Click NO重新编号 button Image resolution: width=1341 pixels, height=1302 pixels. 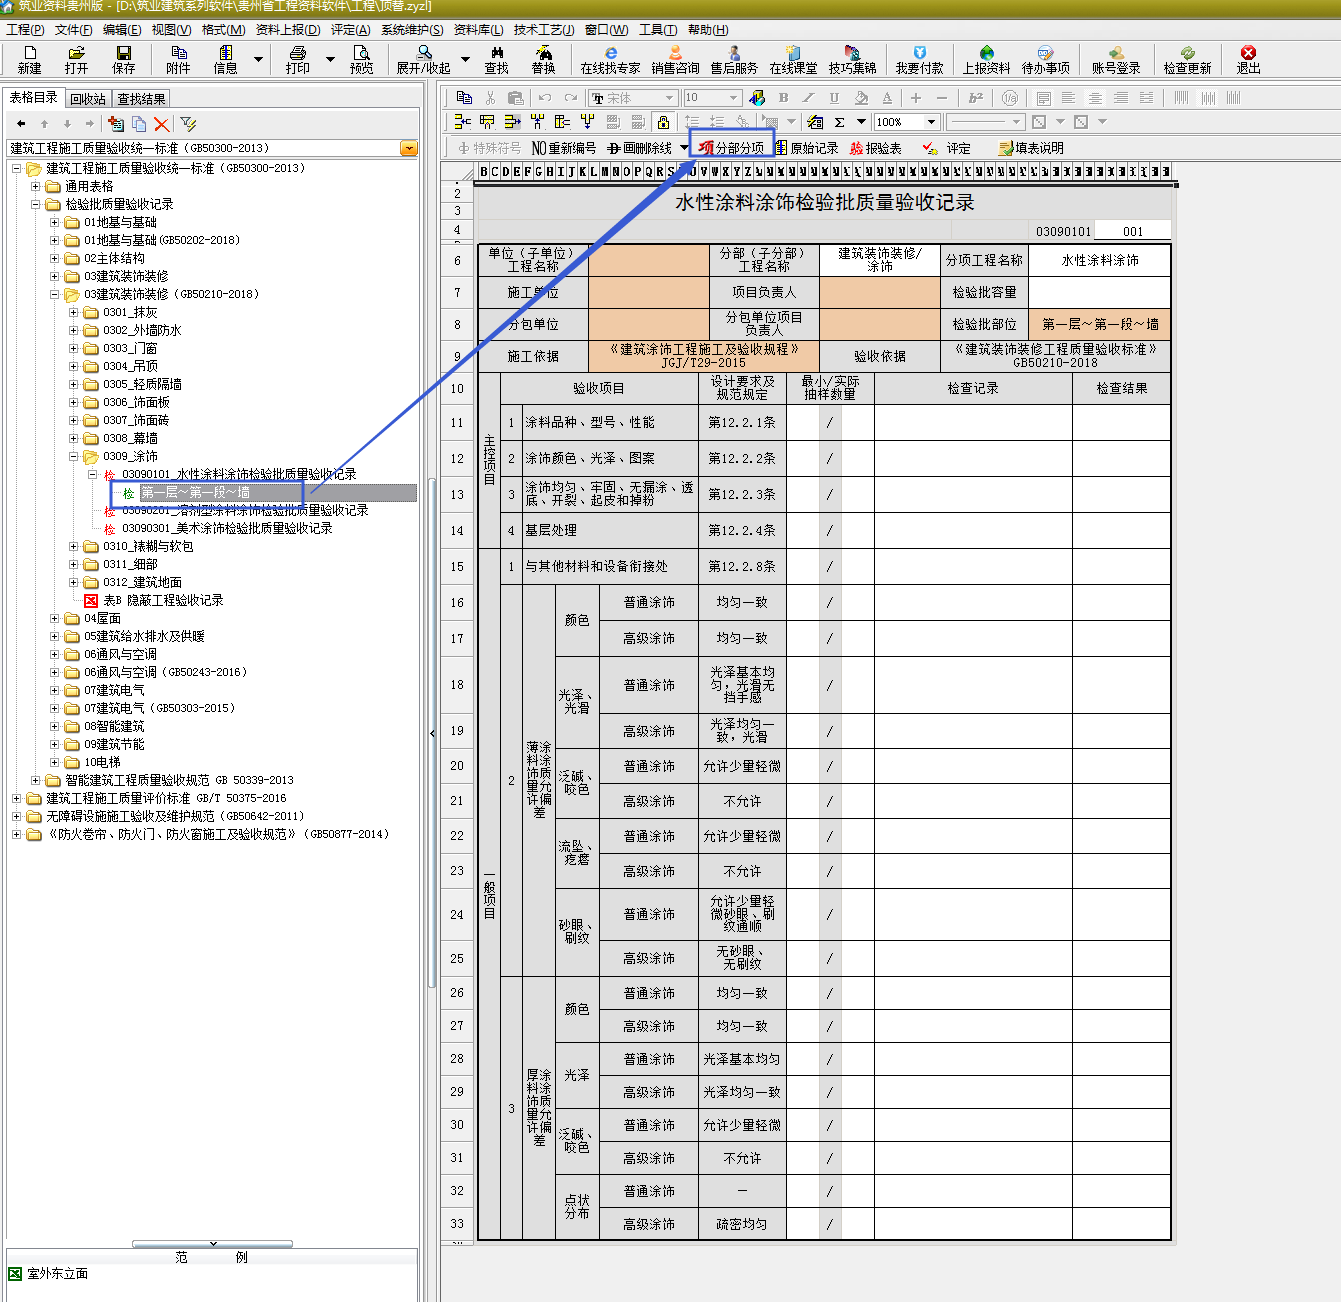tap(563, 148)
